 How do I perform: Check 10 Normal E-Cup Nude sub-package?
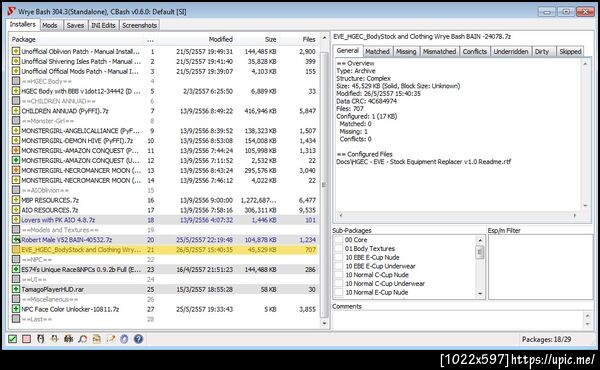click(x=339, y=292)
